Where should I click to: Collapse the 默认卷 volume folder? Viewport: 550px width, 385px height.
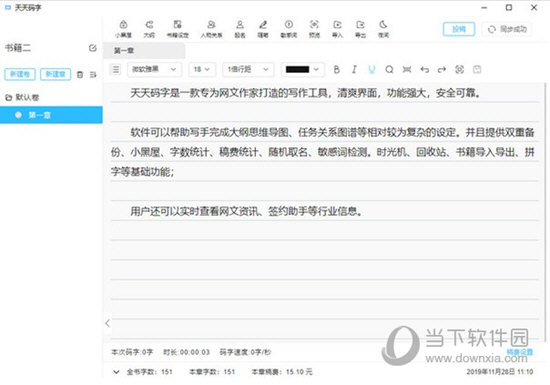(9, 97)
